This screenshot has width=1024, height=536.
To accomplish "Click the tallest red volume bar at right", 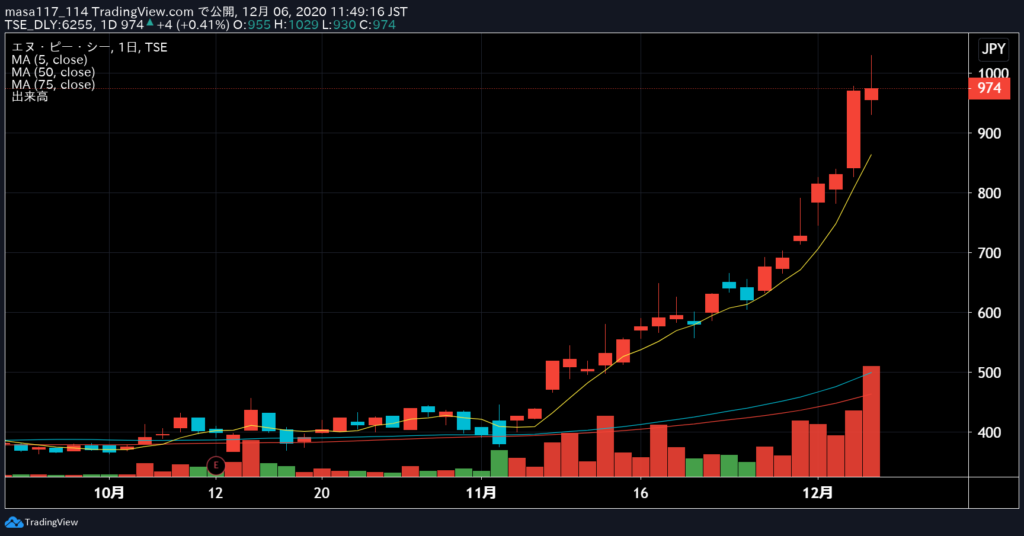I will point(871,422).
